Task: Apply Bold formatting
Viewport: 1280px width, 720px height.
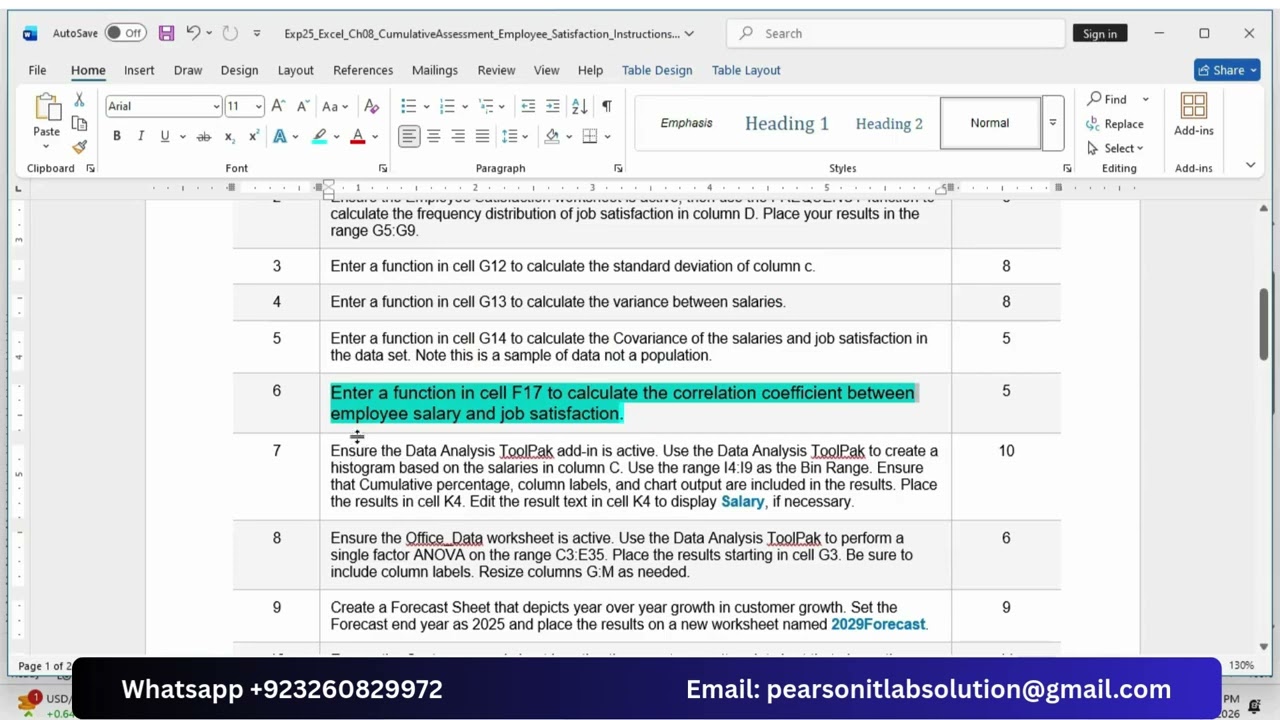Action: [117, 136]
